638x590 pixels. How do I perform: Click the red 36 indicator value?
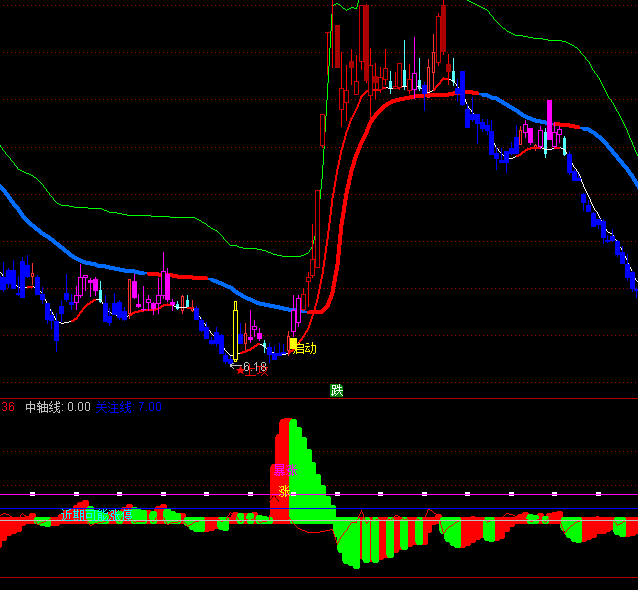click(8, 407)
